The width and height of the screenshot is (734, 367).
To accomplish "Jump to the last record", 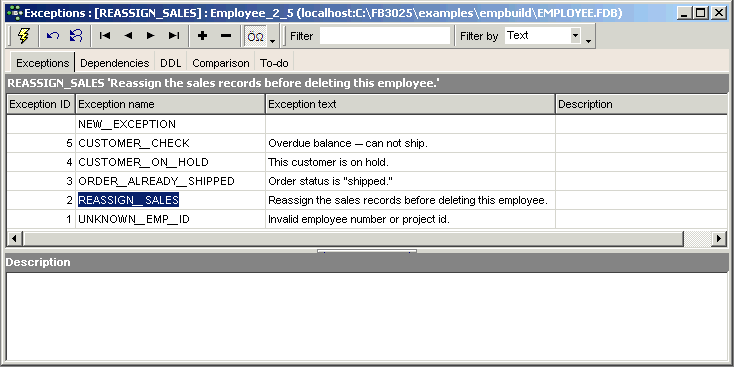I will pyautogui.click(x=174, y=36).
